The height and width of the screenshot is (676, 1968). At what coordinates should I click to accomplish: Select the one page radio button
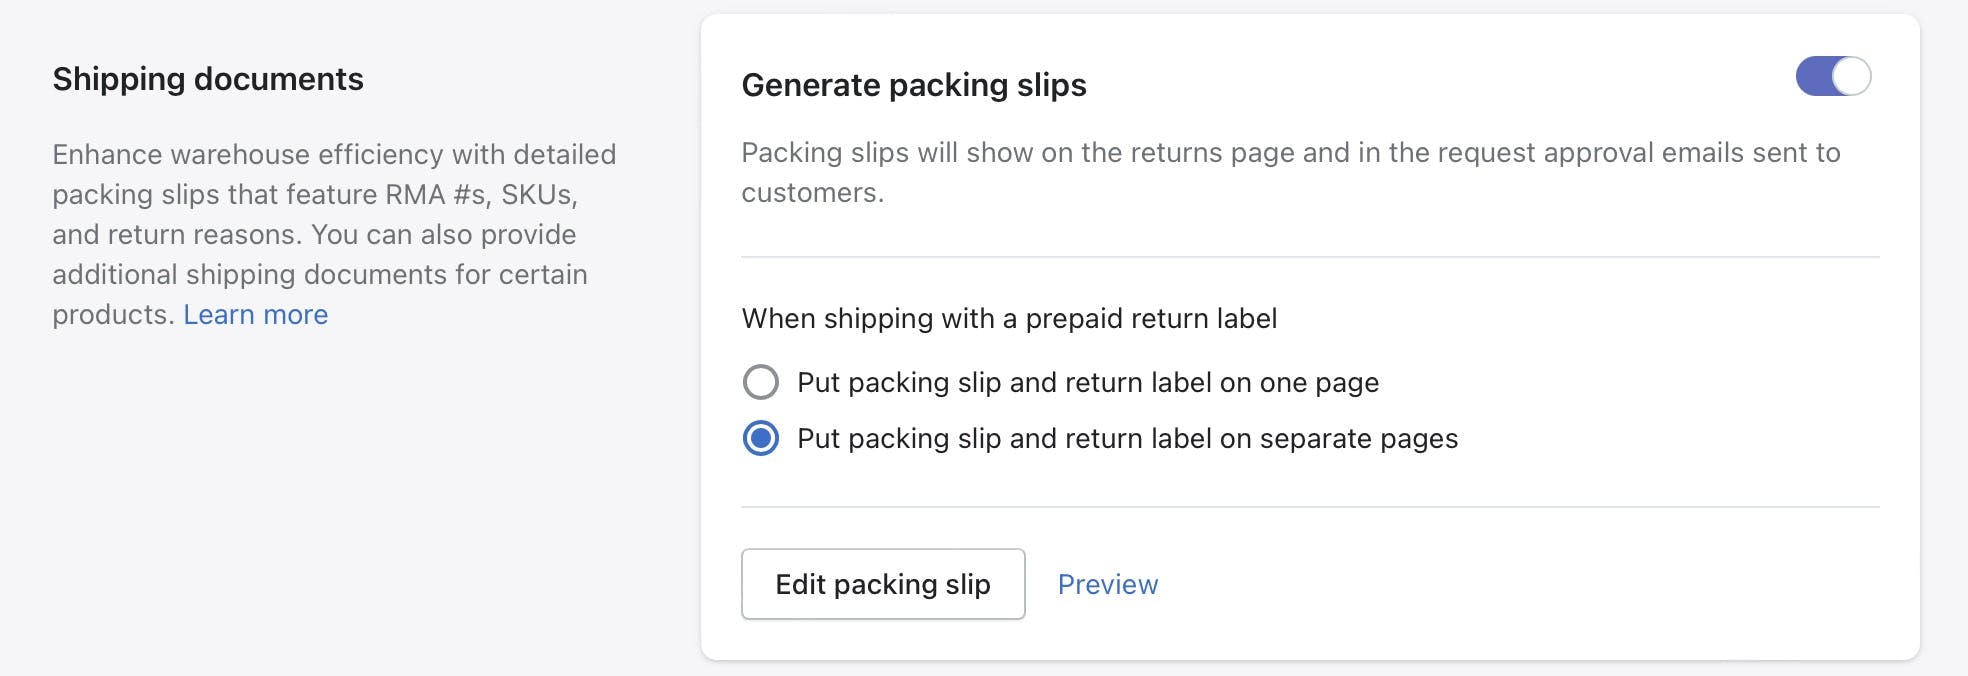point(761,382)
